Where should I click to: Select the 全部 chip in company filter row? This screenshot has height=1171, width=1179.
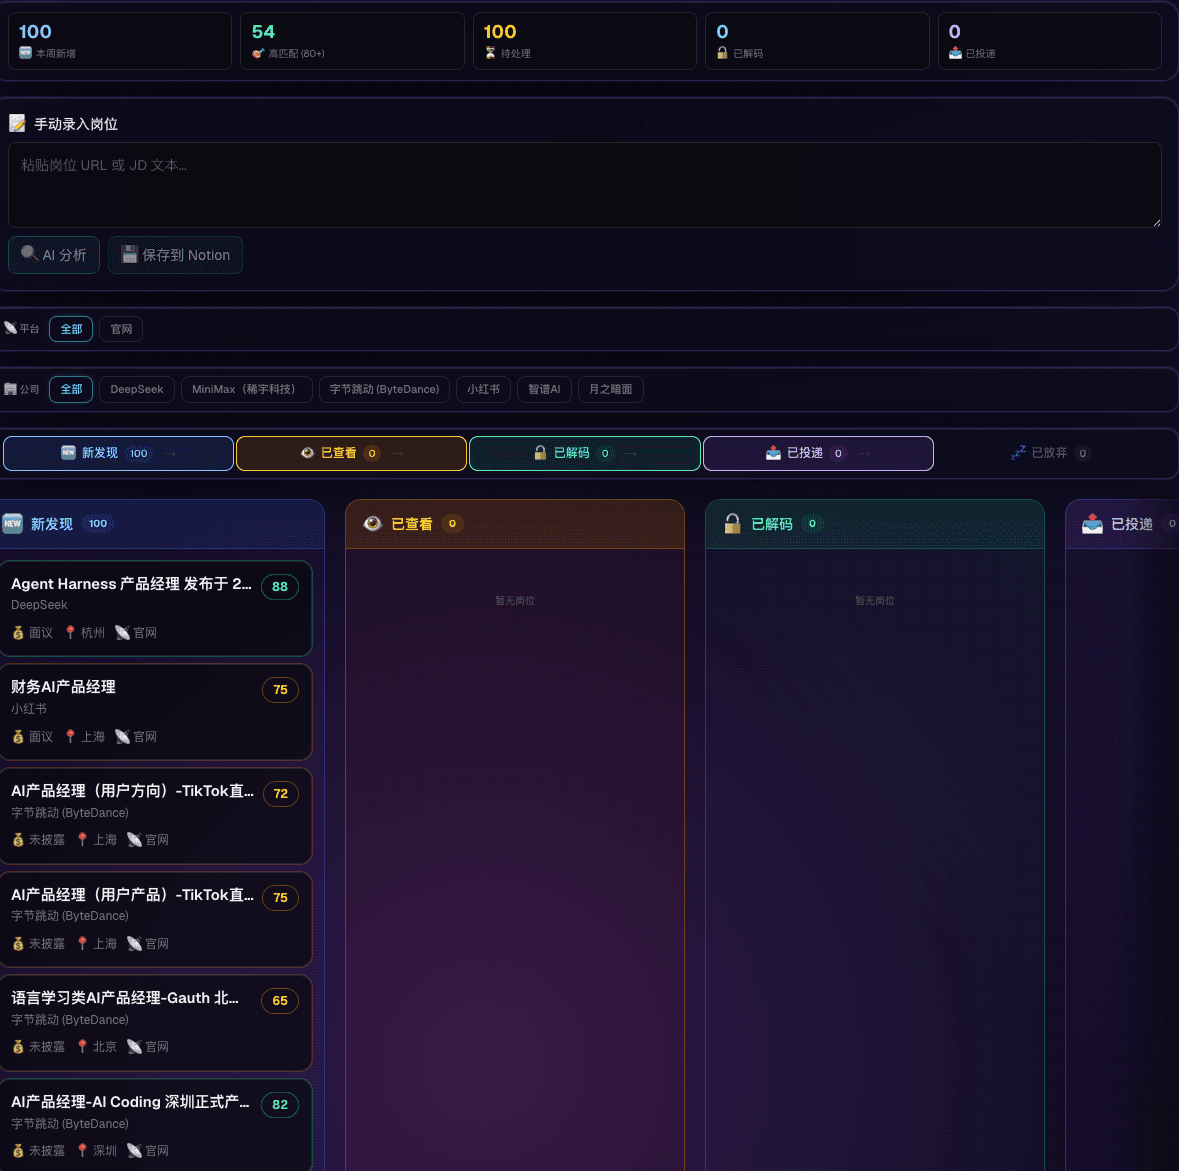tap(71, 389)
